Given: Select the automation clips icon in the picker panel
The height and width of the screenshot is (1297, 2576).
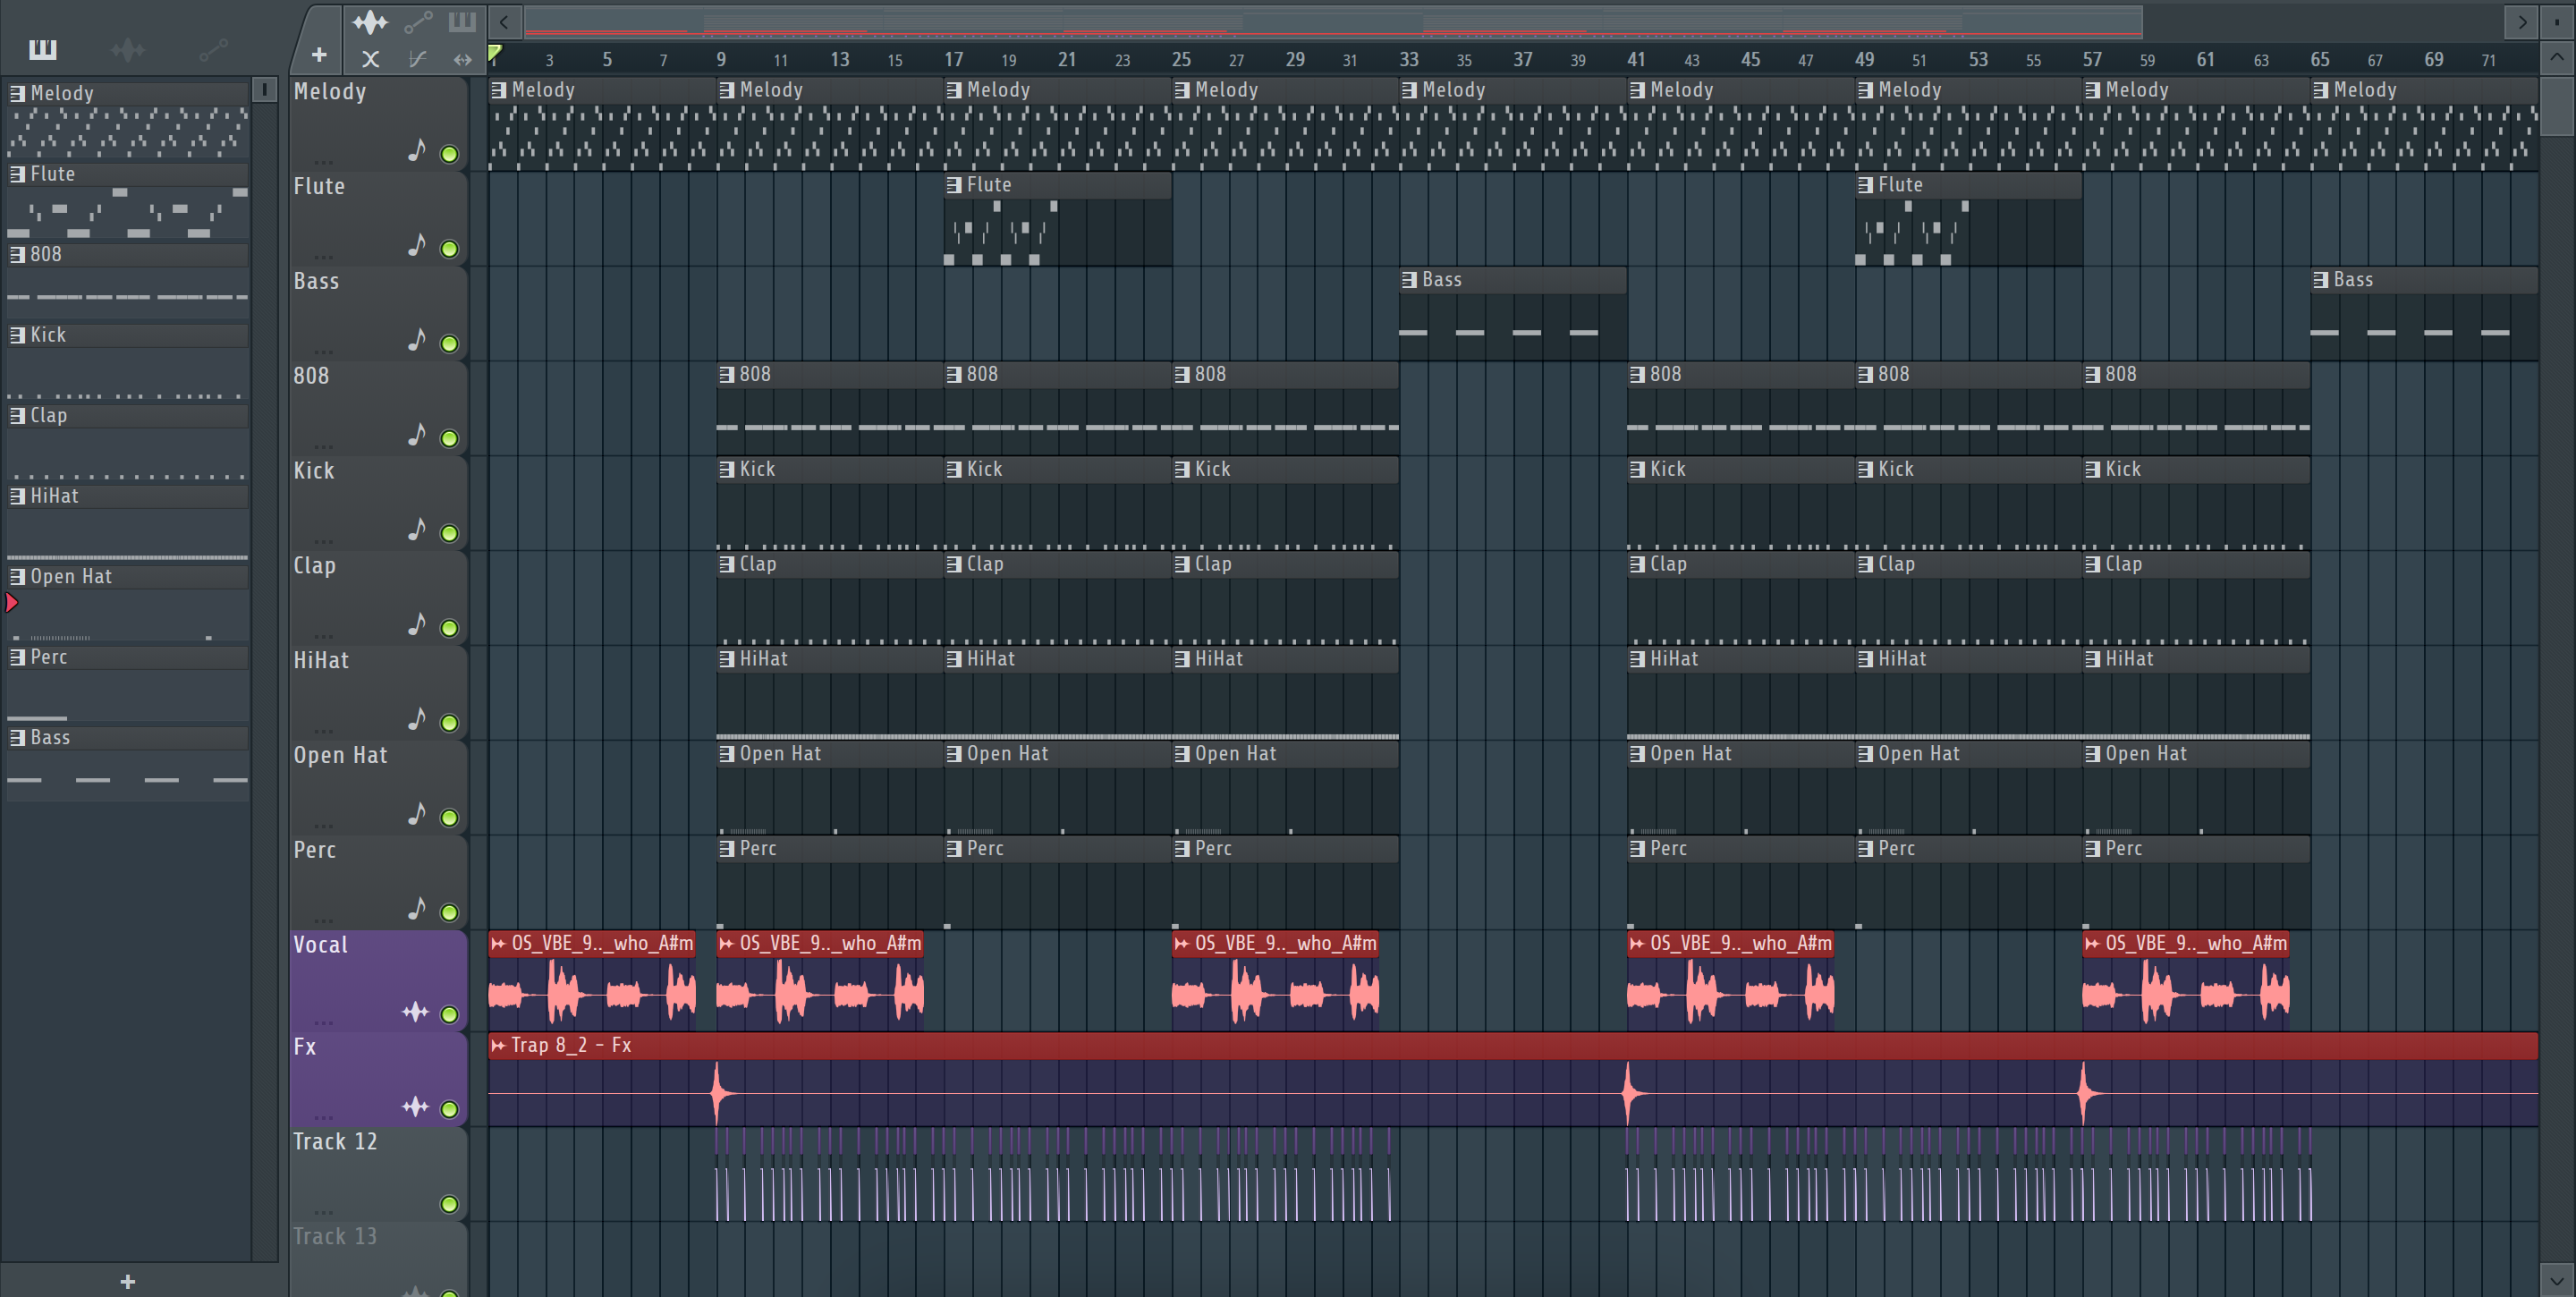Looking at the screenshot, I should (213, 49).
